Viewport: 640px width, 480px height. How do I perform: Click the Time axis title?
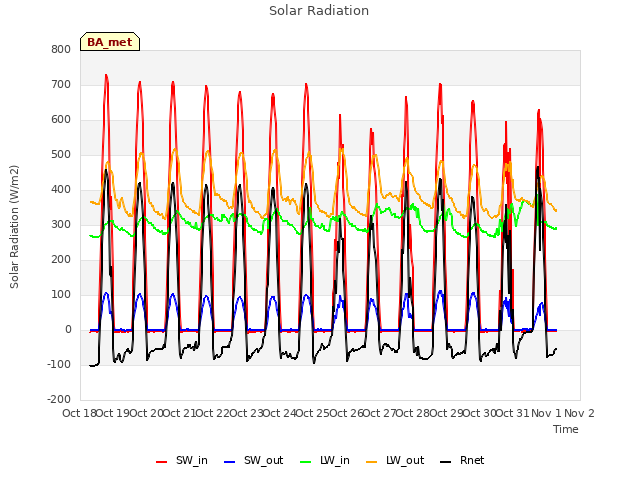pos(566,429)
